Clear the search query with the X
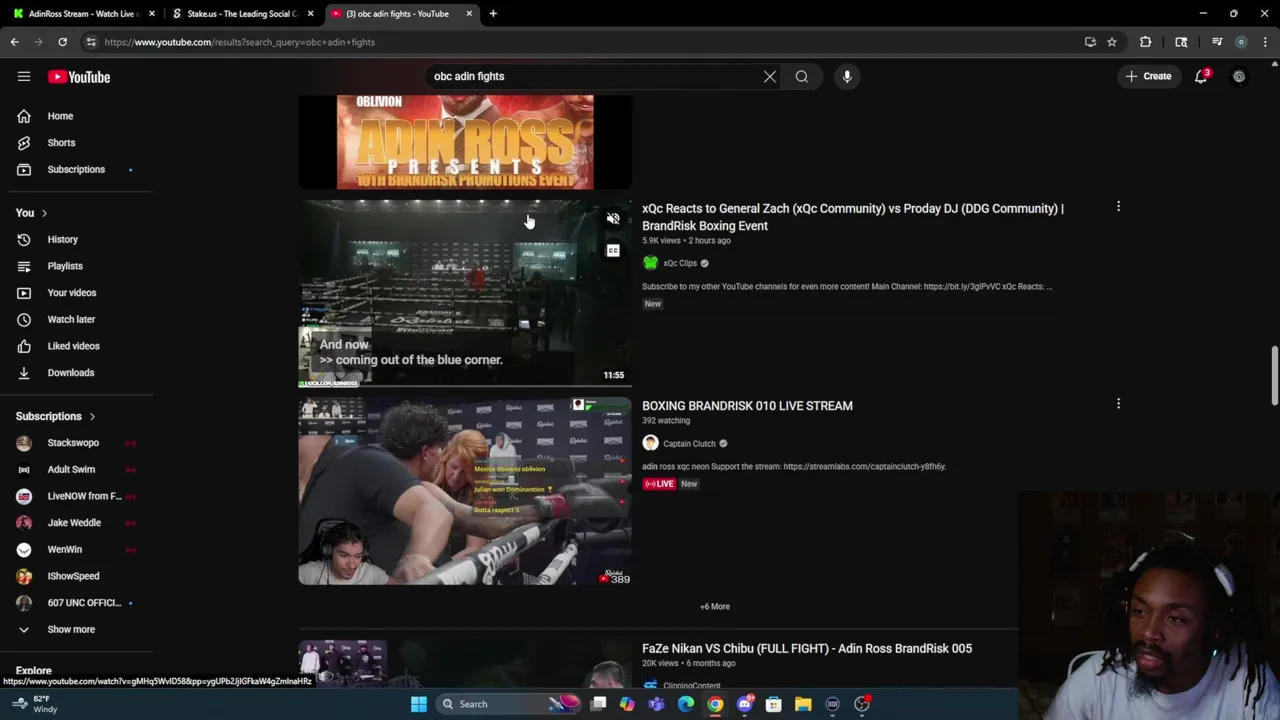 (x=770, y=76)
